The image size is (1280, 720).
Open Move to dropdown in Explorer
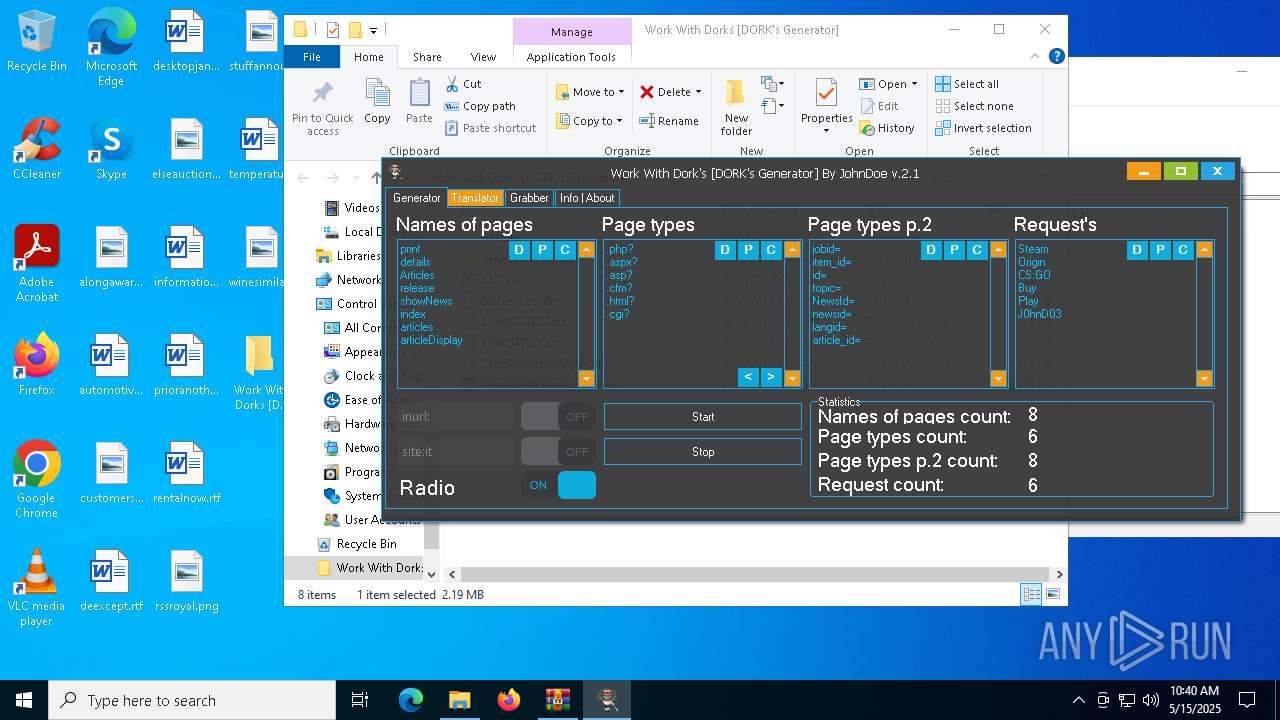(x=590, y=92)
